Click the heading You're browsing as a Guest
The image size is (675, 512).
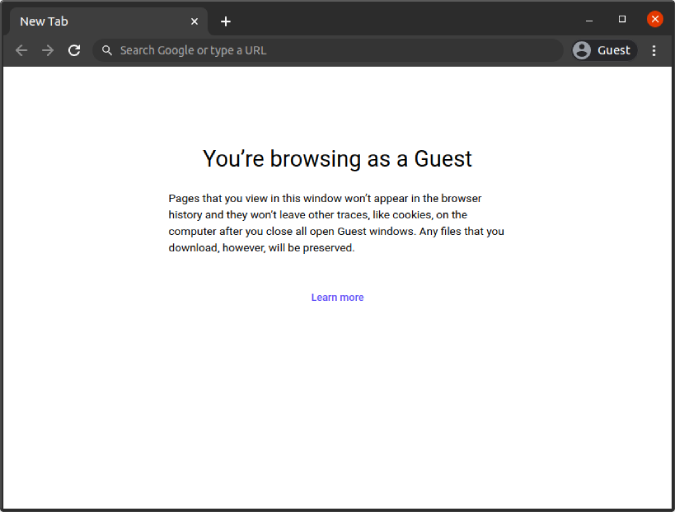point(338,159)
